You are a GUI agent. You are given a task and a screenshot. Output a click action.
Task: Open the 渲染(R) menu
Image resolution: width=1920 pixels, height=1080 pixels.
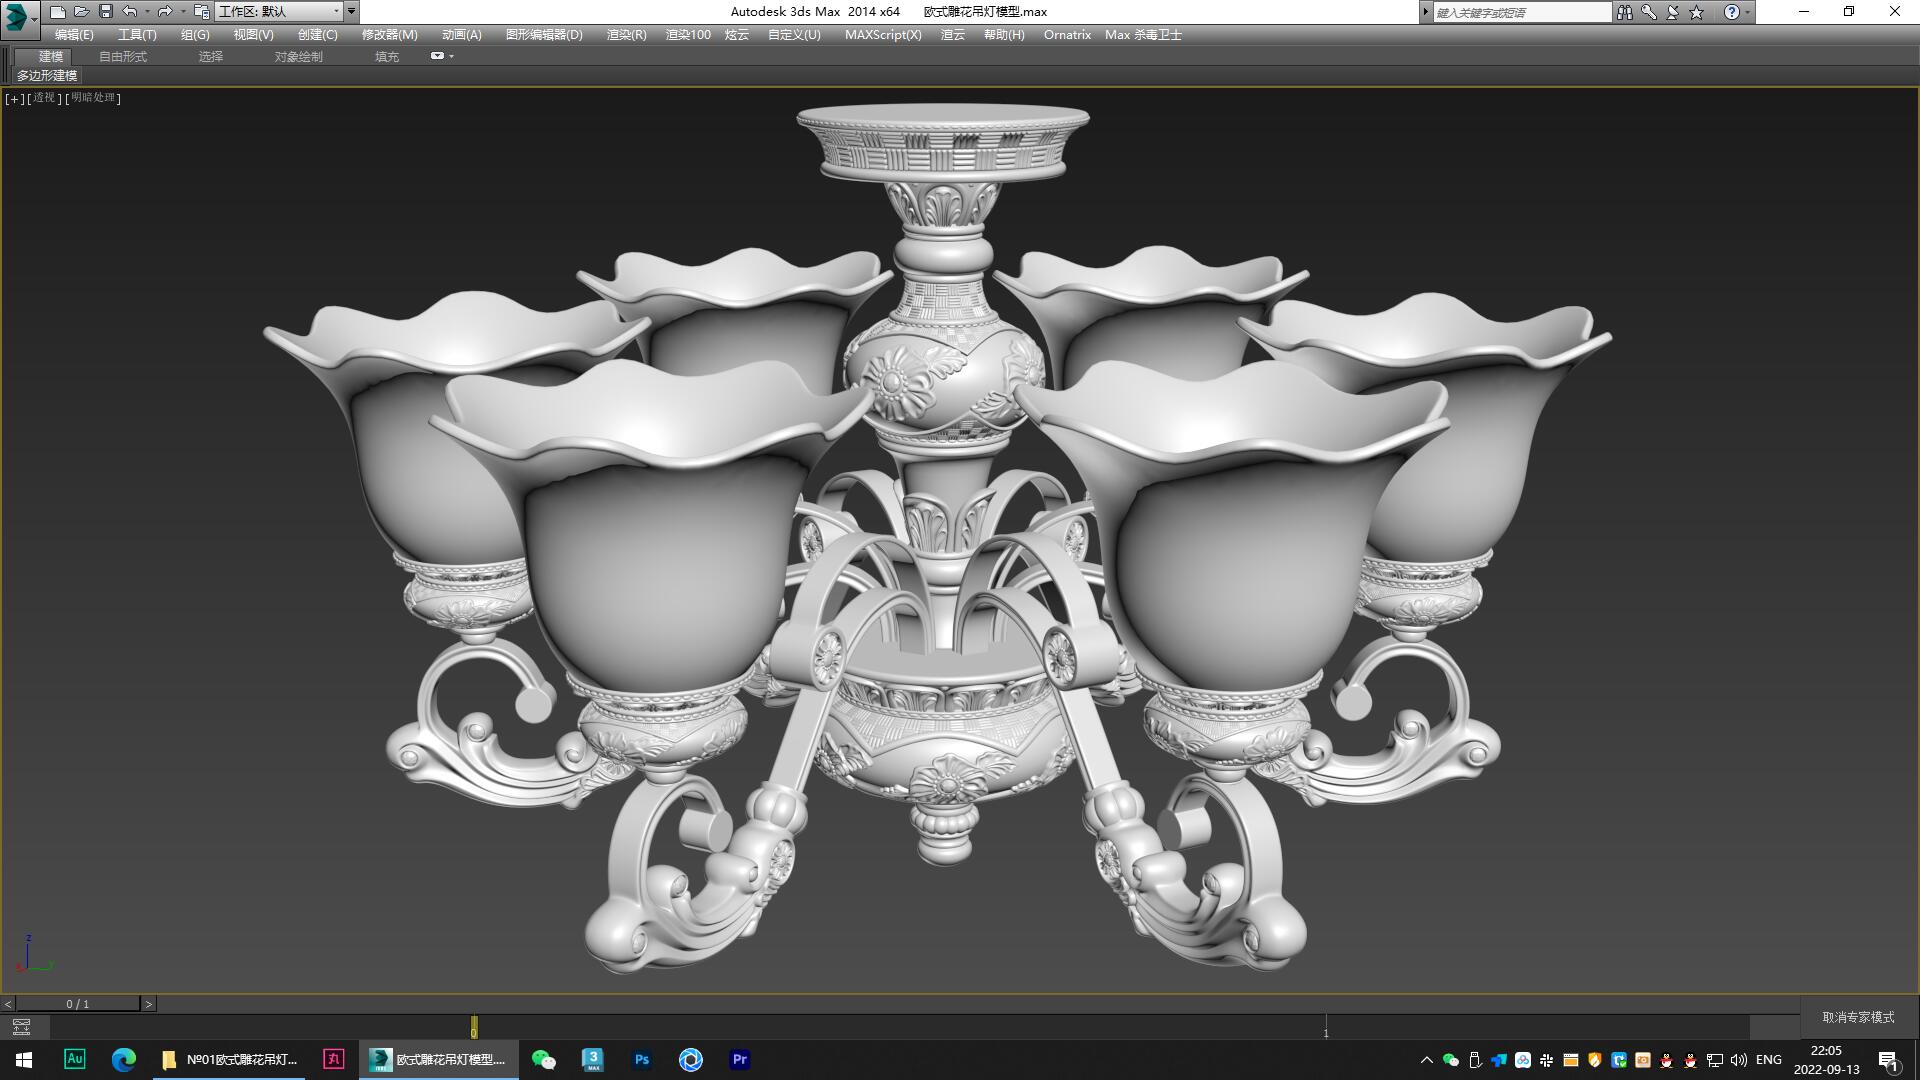(625, 34)
